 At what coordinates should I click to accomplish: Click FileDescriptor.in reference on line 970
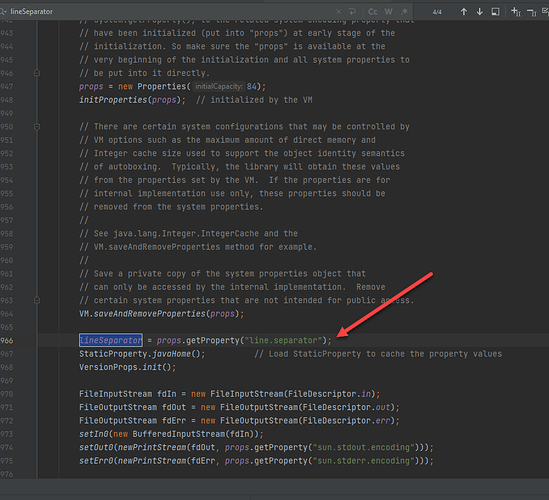329,394
